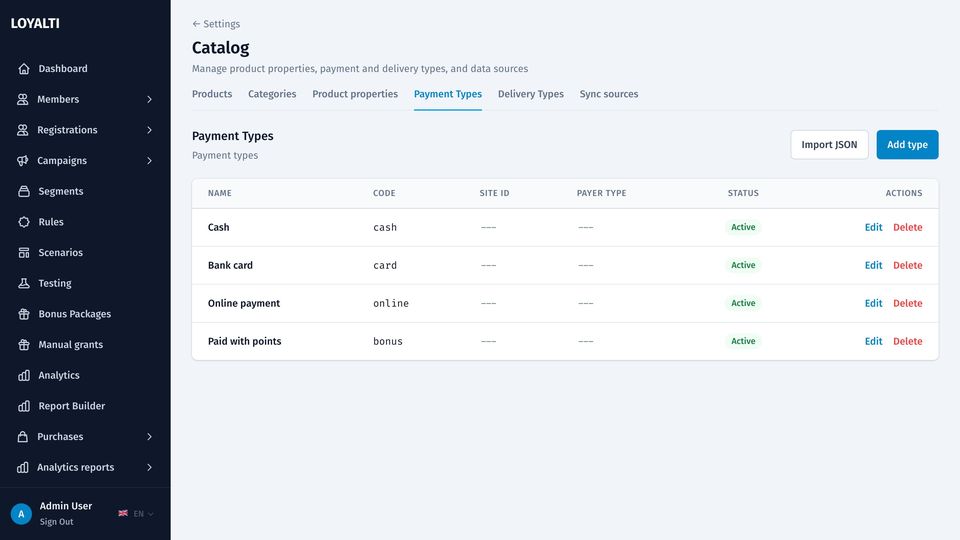960x540 pixels.
Task: Expand the Purchases submenu chevron
Action: [149, 437]
